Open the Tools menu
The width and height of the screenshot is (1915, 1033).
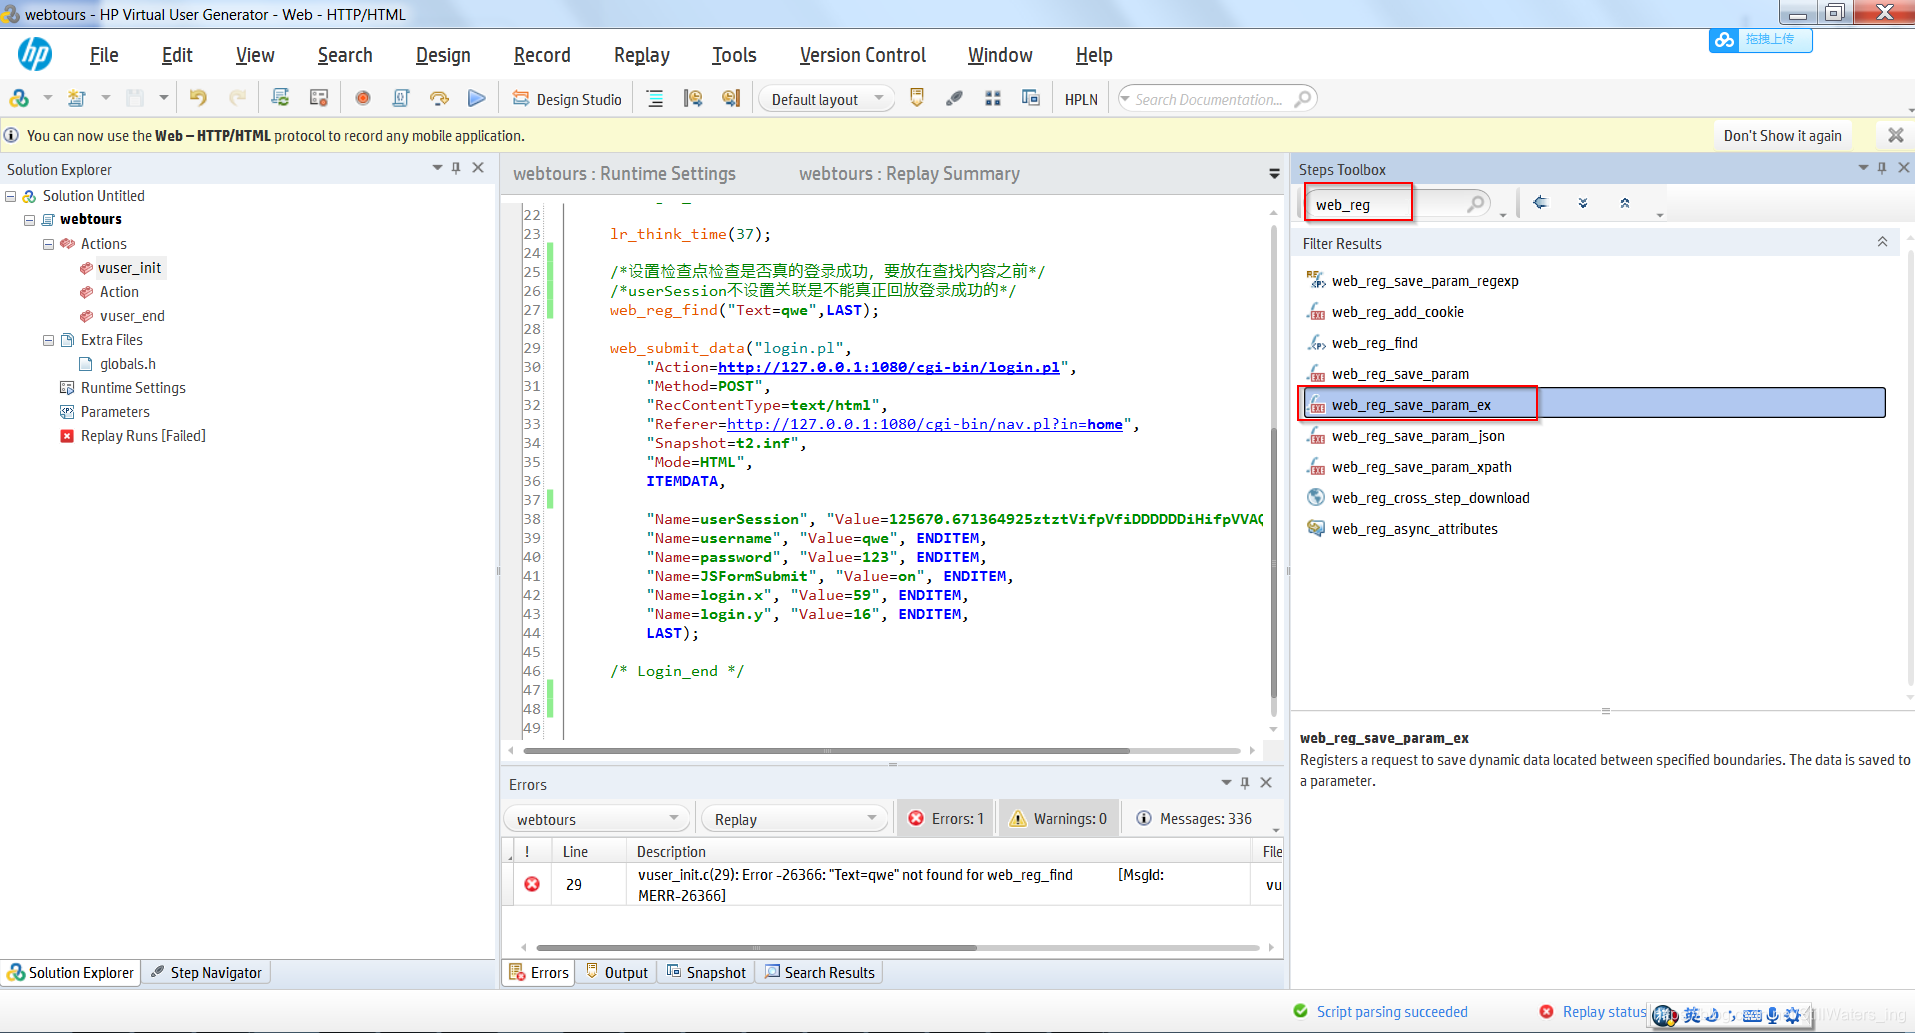(734, 55)
